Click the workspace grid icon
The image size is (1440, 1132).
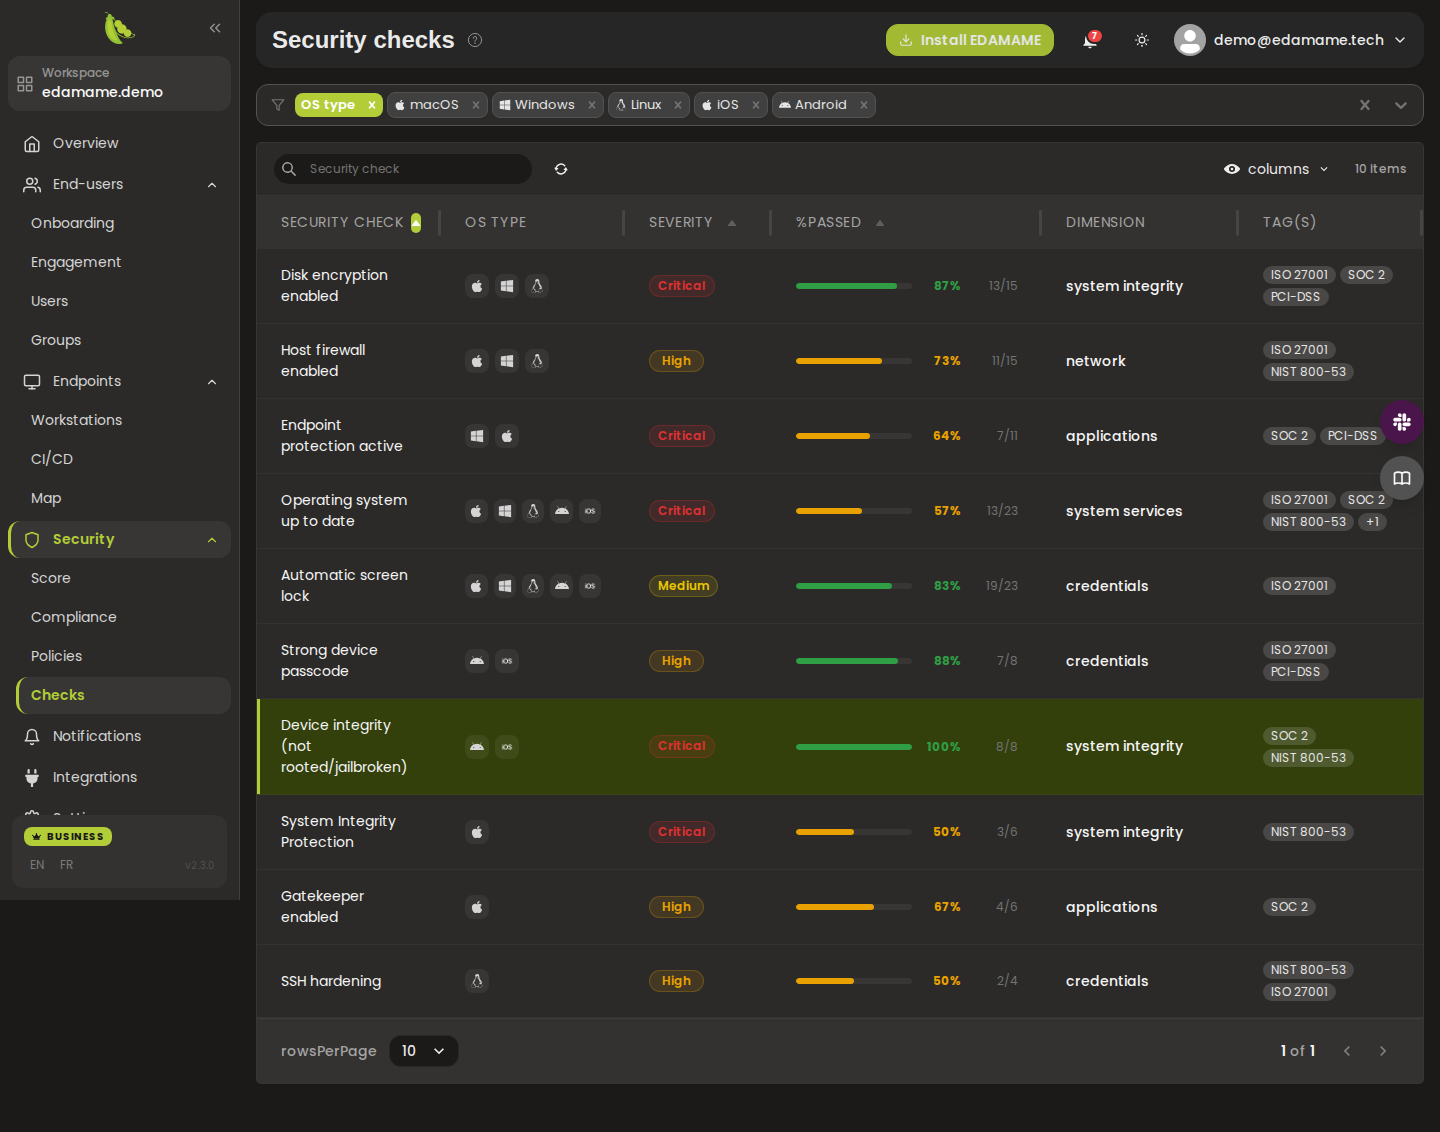25,83
